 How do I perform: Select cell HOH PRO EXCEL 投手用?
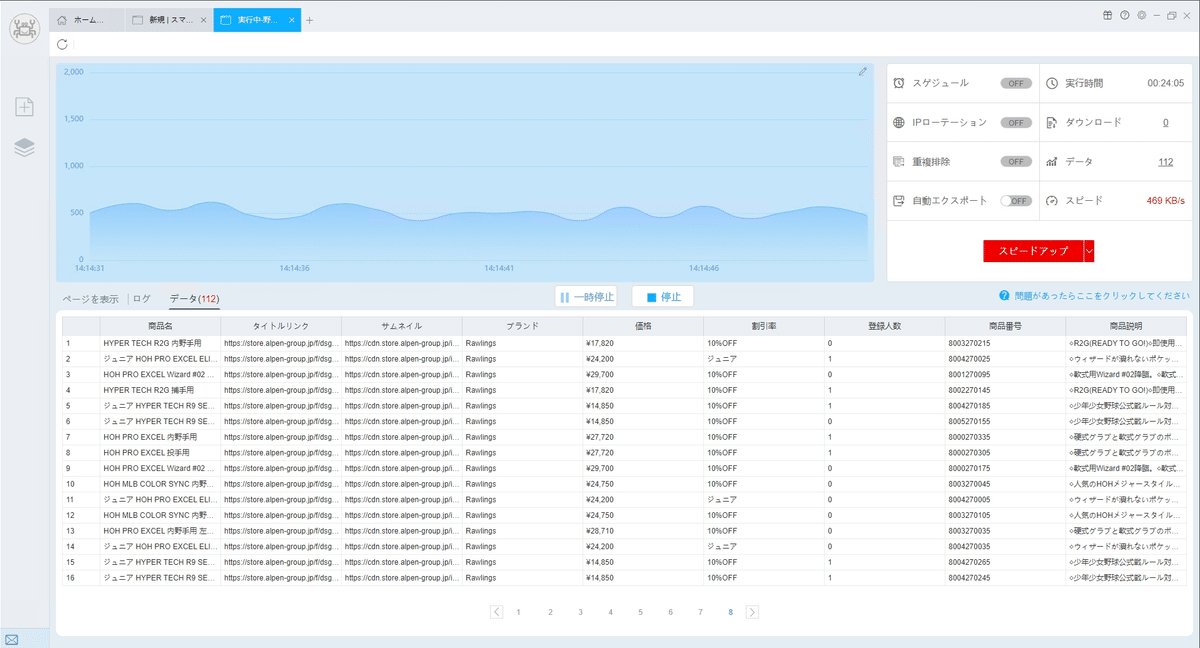tap(160, 452)
